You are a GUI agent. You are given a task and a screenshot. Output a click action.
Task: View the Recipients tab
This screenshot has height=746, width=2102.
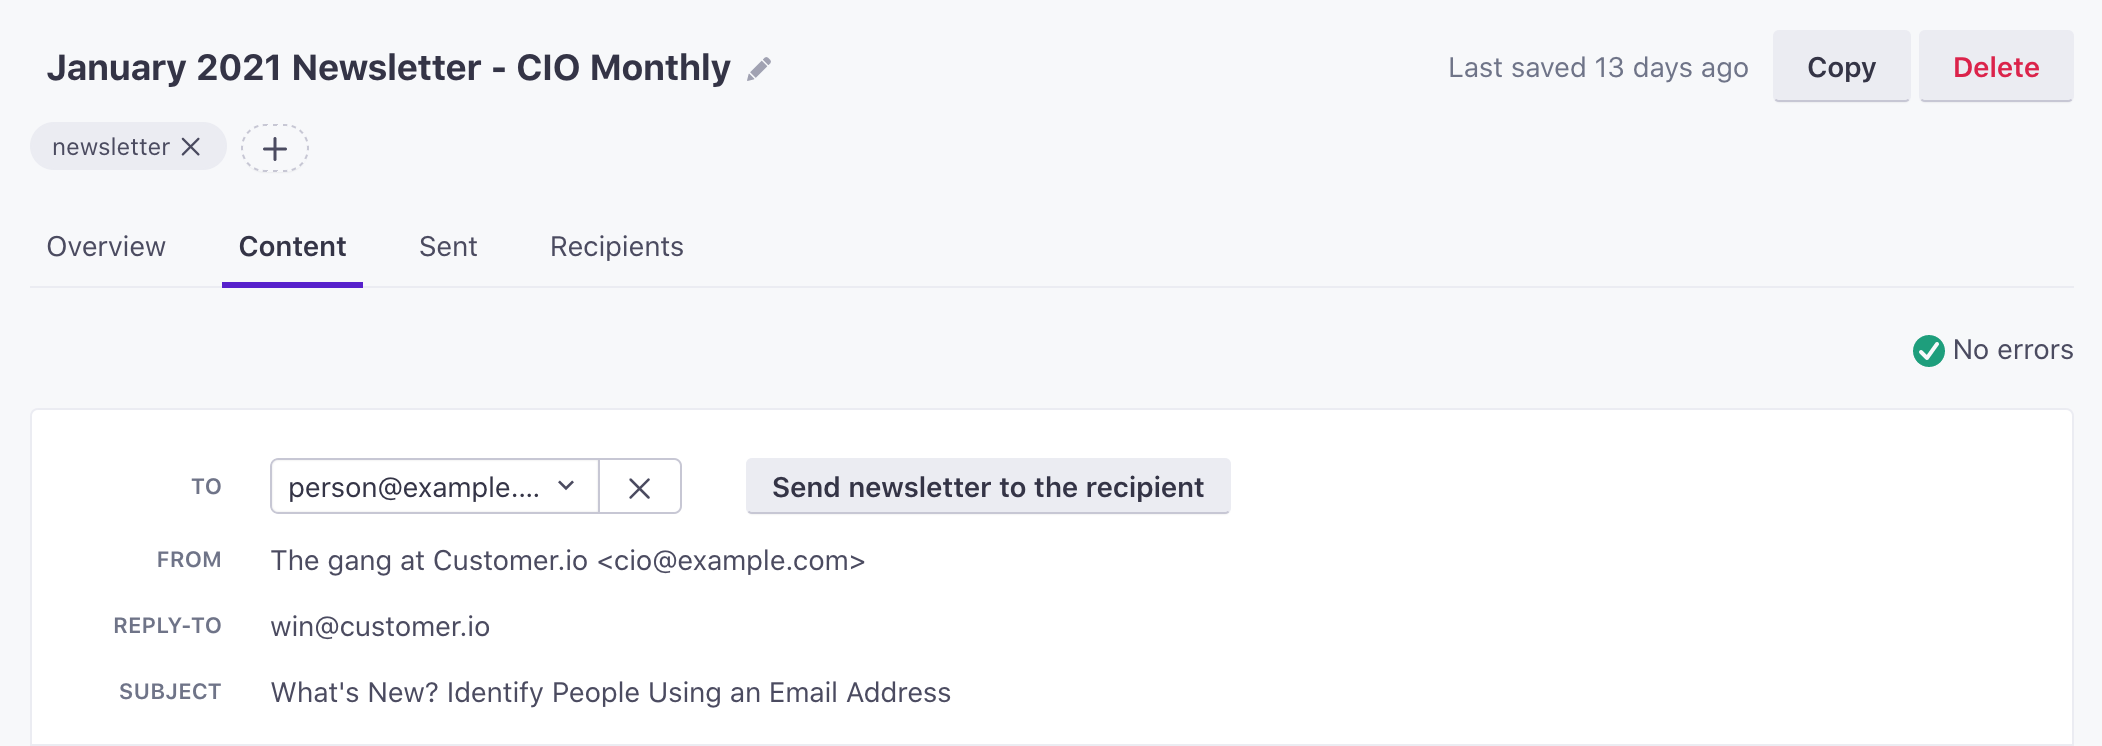pyautogui.click(x=616, y=247)
